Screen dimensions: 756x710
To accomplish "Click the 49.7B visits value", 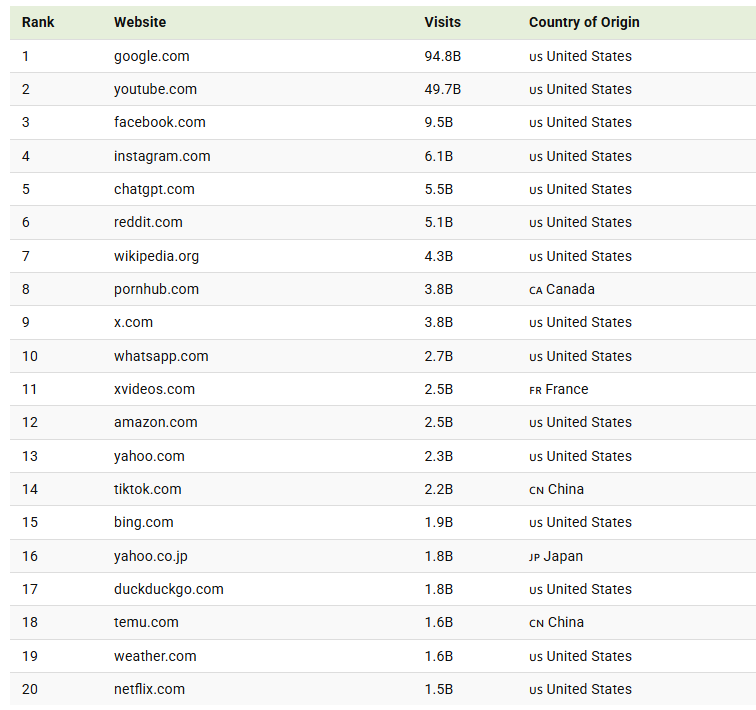I will pos(443,89).
